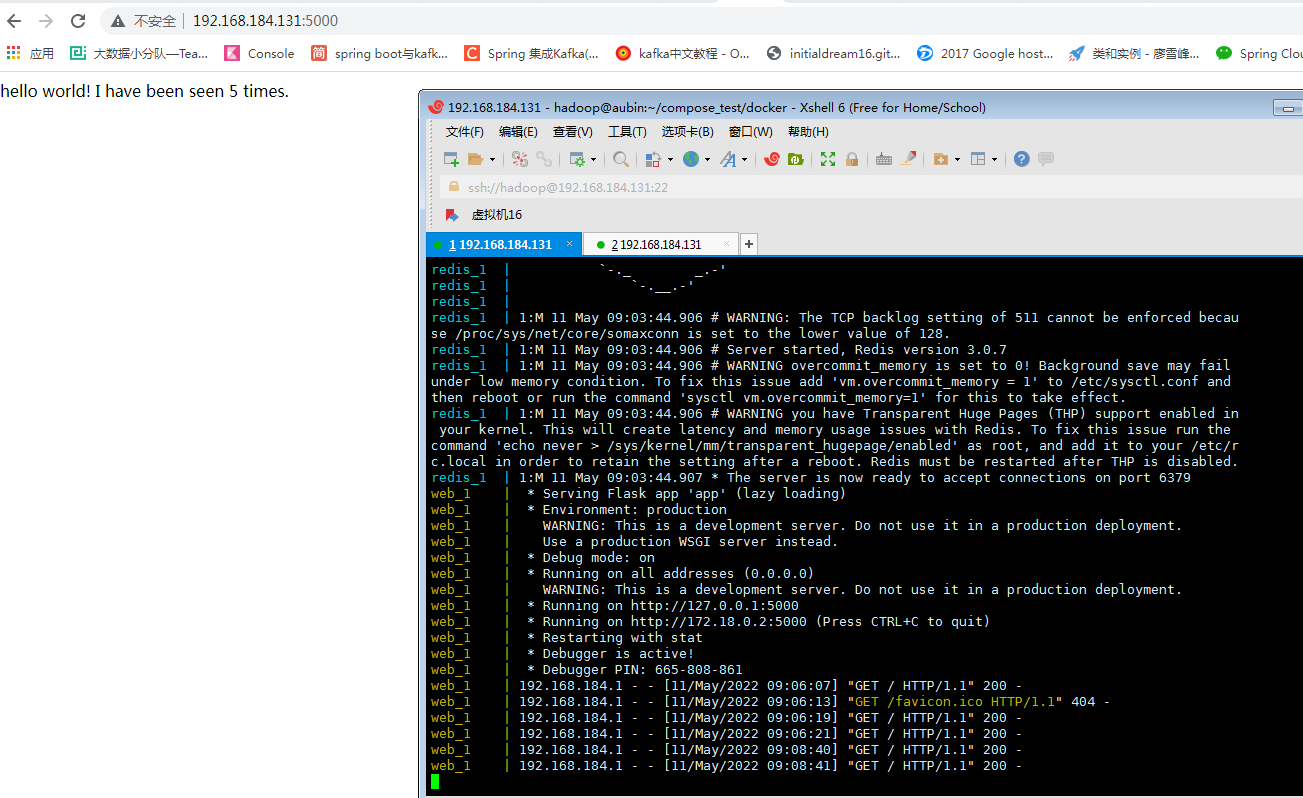The width and height of the screenshot is (1303, 798).
Task: Click the globe encoding icon in Xshell
Action: pos(690,159)
